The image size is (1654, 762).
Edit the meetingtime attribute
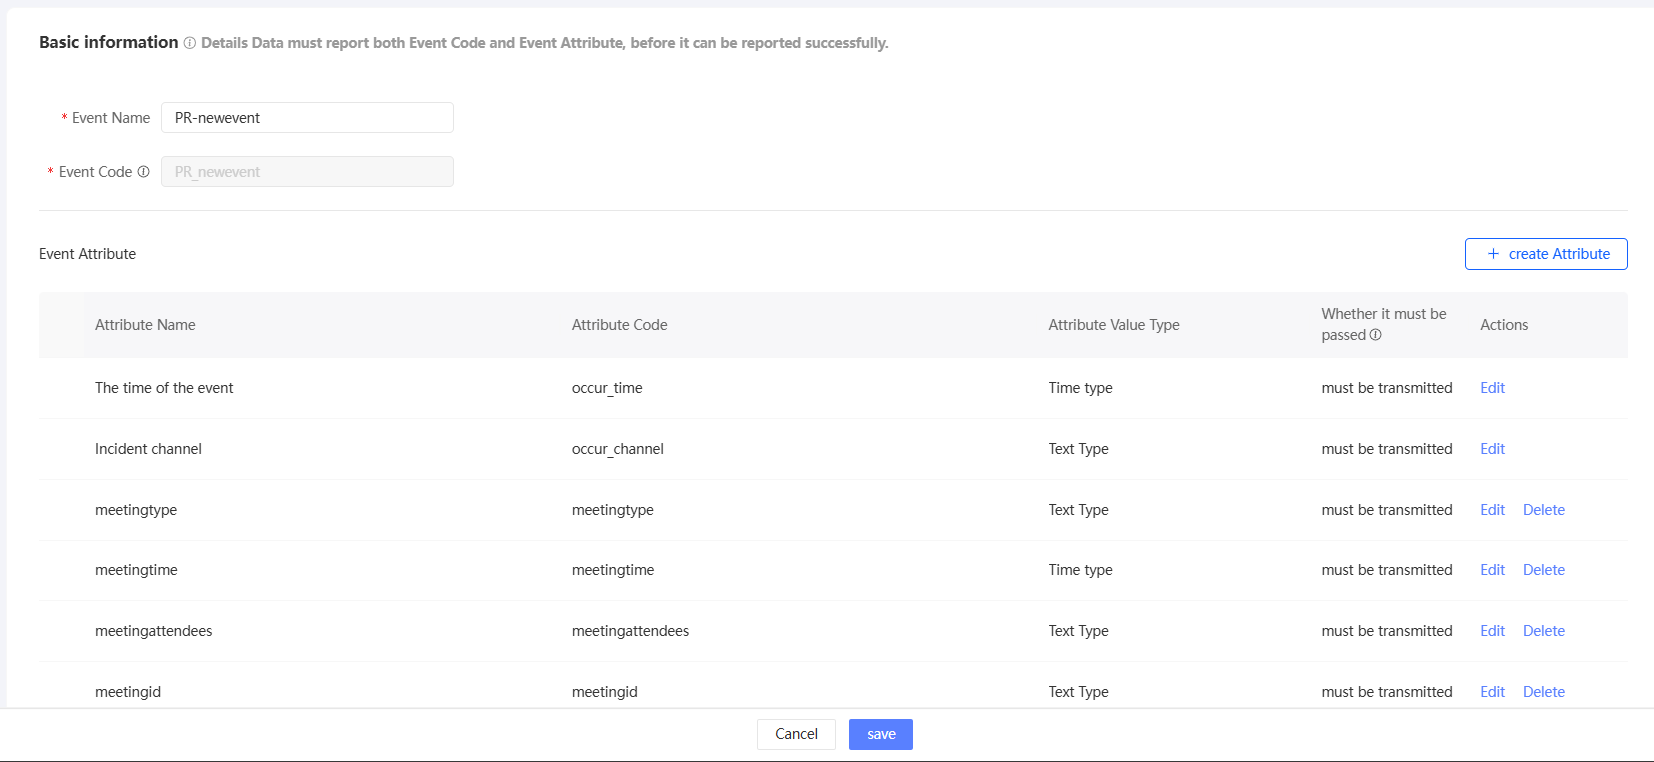coord(1492,570)
